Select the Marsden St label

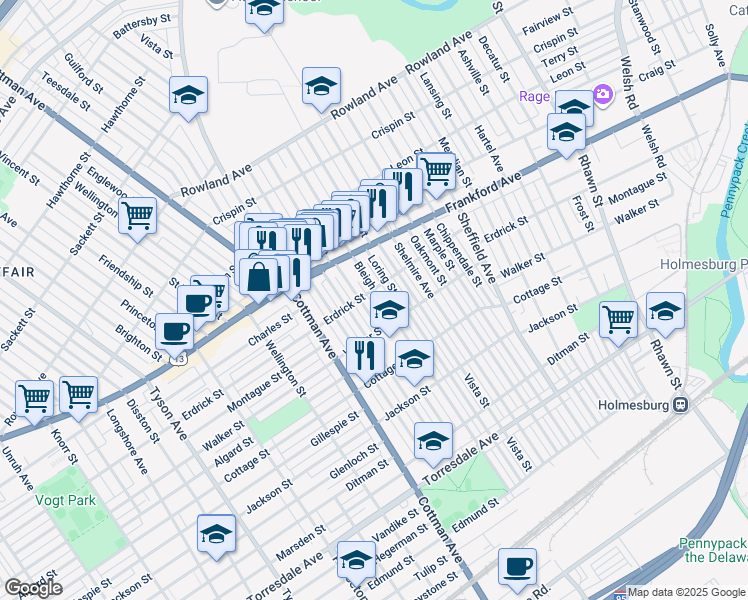pos(301,543)
